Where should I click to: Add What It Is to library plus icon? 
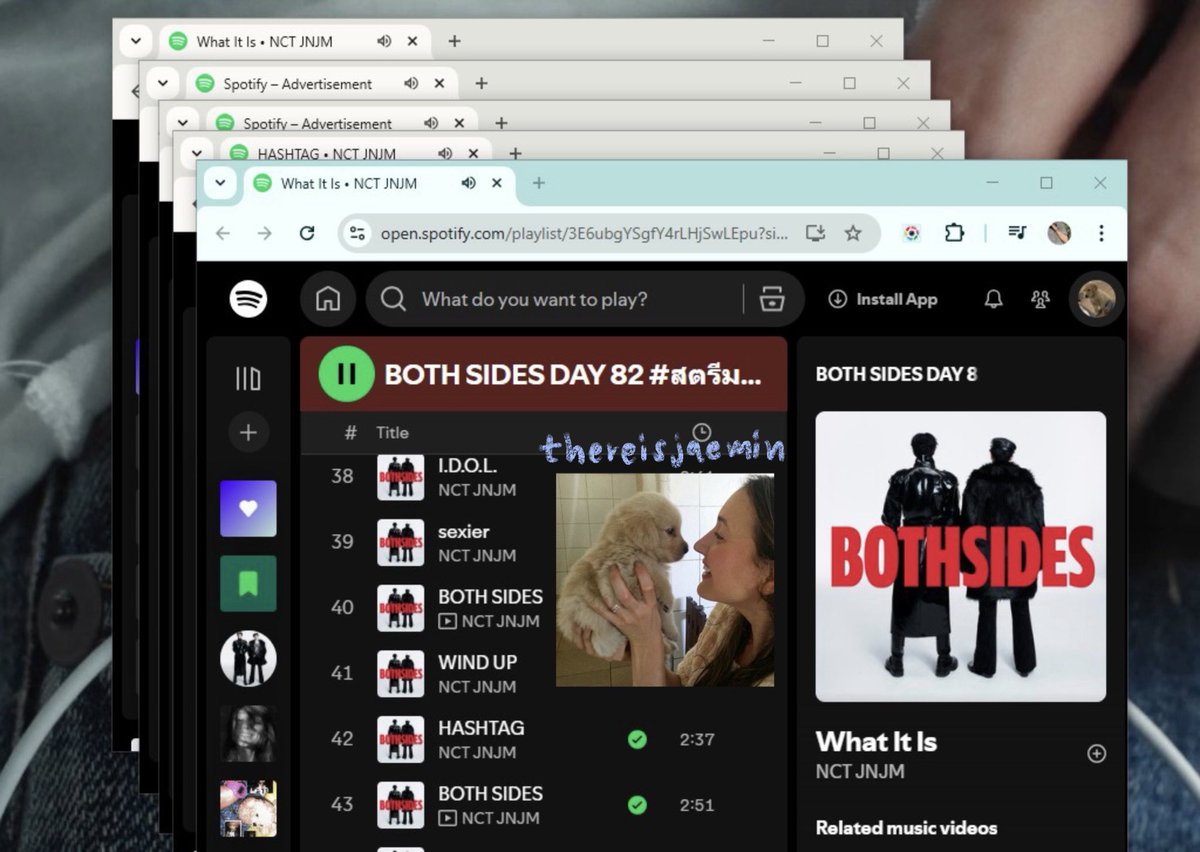(x=1097, y=754)
